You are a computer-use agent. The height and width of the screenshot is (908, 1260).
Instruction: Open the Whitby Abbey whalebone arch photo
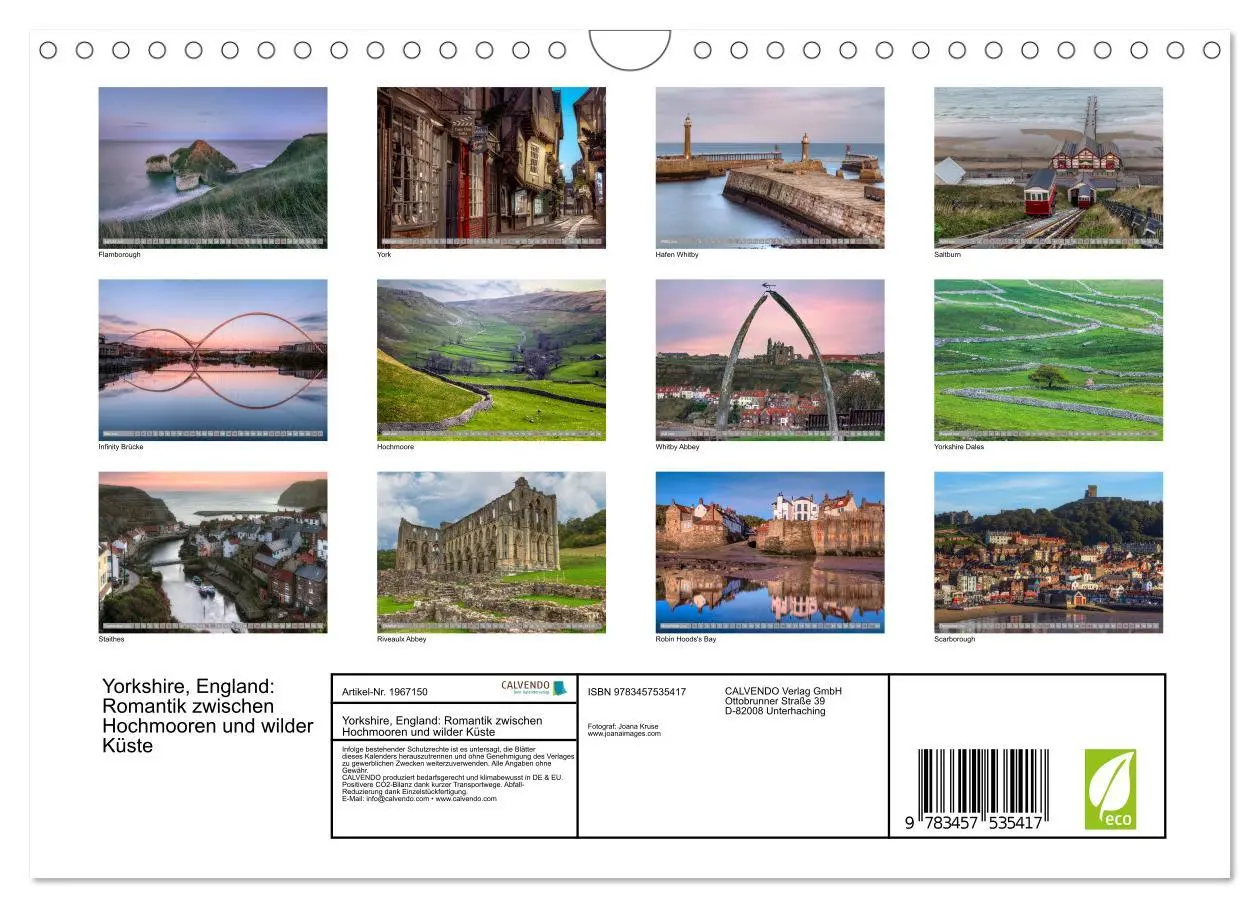tap(770, 360)
